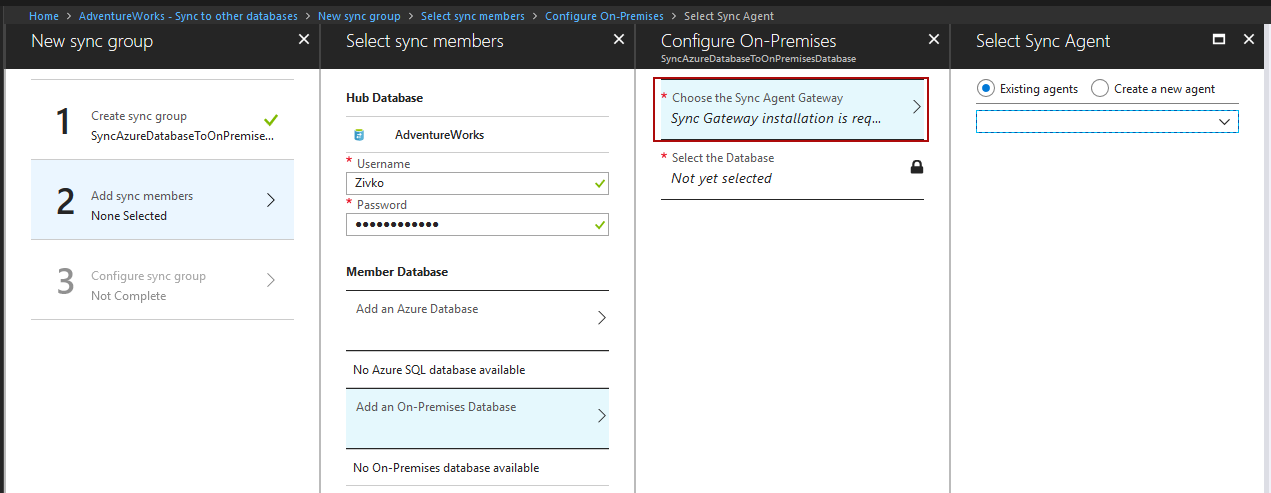The image size is (1271, 493).
Task: Close the Select sync members blade
Action: [x=619, y=39]
